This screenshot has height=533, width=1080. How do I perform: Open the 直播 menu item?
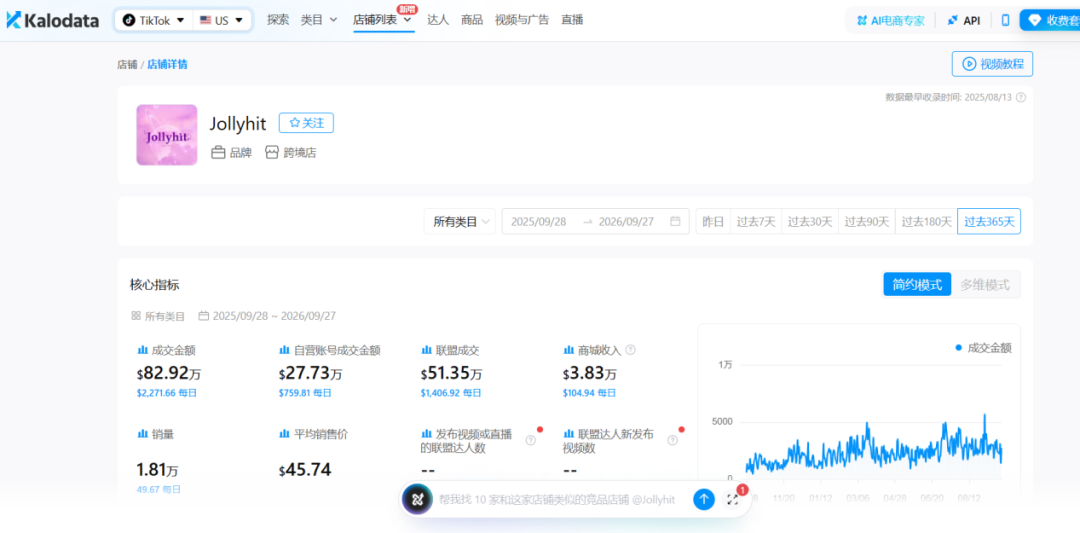(x=572, y=20)
